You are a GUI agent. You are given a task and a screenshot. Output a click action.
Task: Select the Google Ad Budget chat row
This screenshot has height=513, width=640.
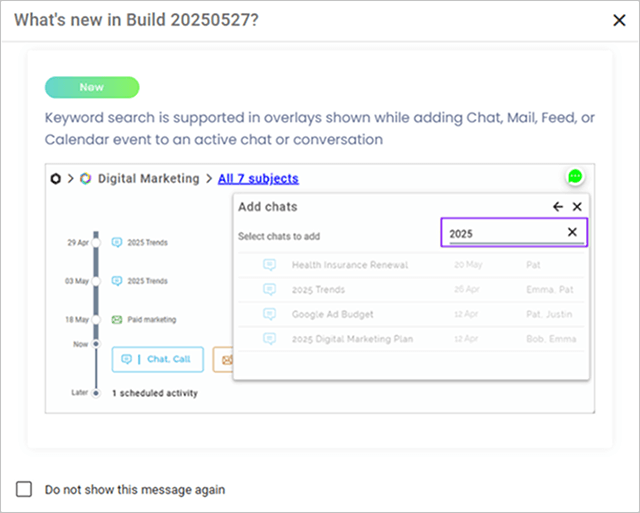[411, 314]
